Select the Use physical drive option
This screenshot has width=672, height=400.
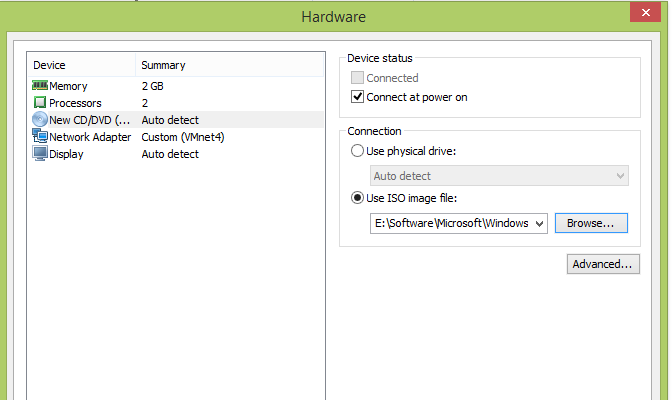coord(358,151)
